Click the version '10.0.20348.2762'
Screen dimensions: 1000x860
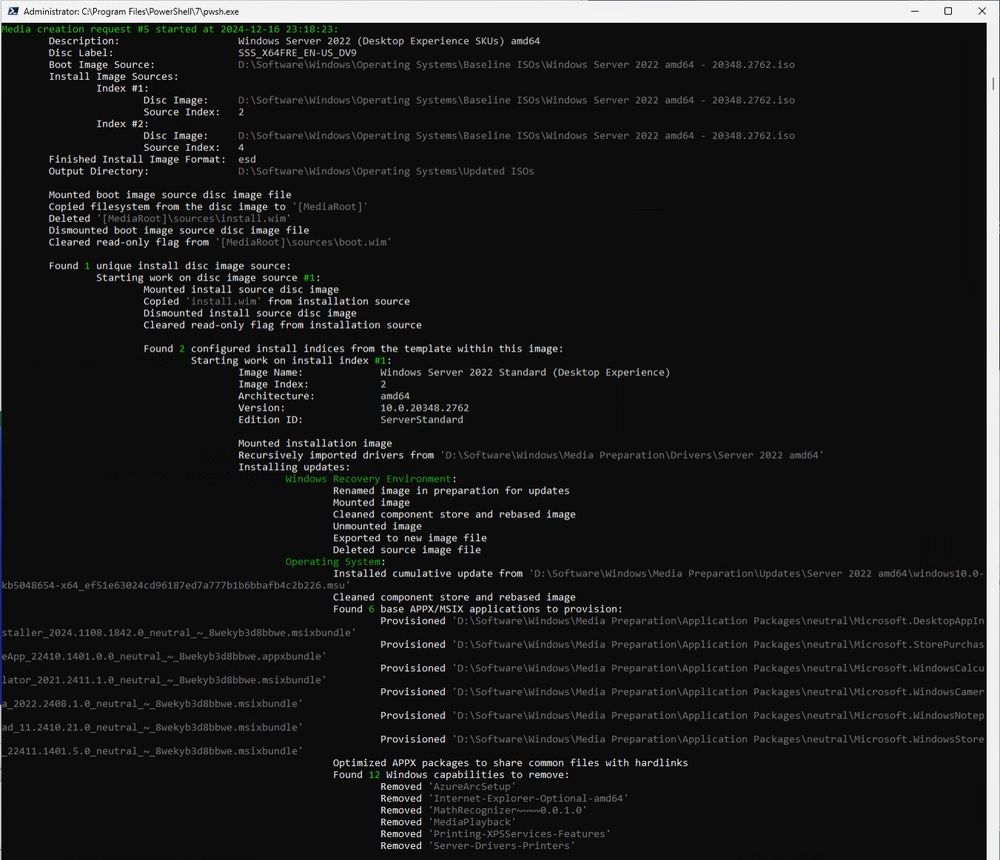pyautogui.click(x=425, y=408)
